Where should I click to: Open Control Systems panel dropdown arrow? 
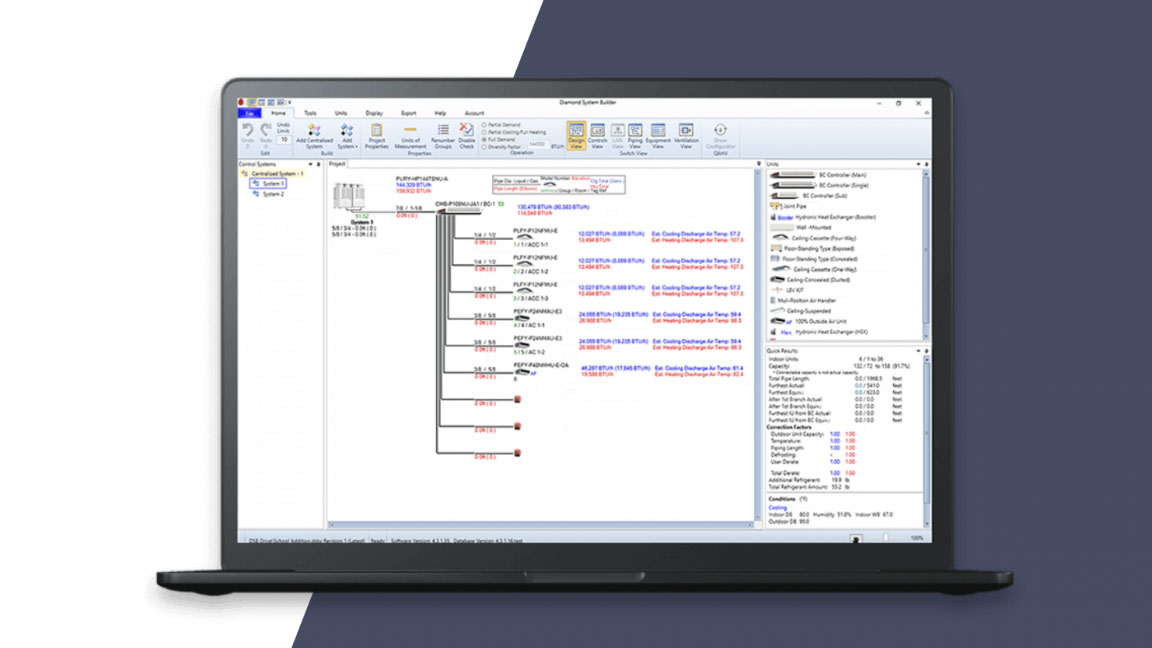pos(311,165)
